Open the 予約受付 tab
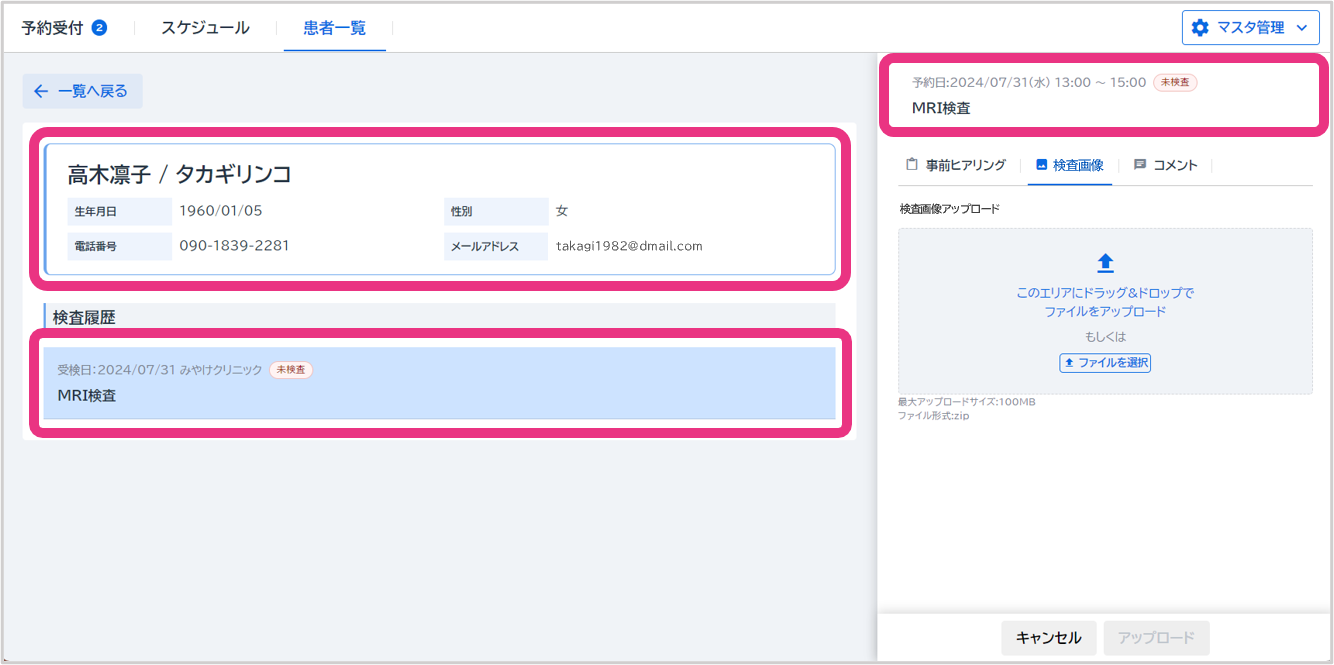 pyautogui.click(x=53, y=28)
